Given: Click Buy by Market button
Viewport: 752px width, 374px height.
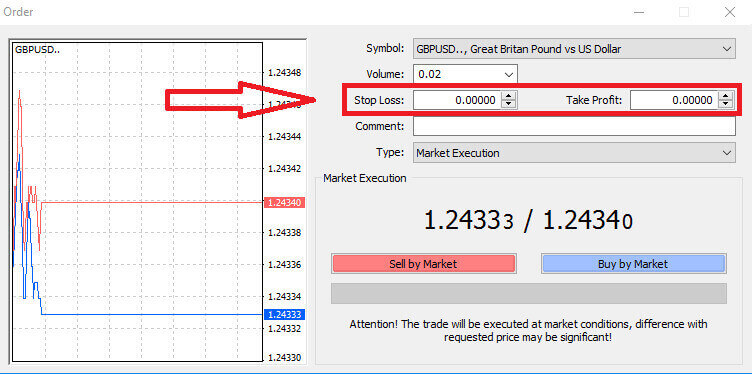Looking at the screenshot, I should pos(633,264).
